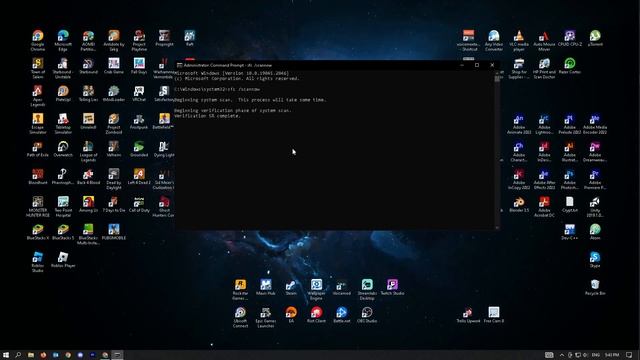Select the Project Zomboid desktop icon
The image size is (640, 360).
tap(113, 123)
